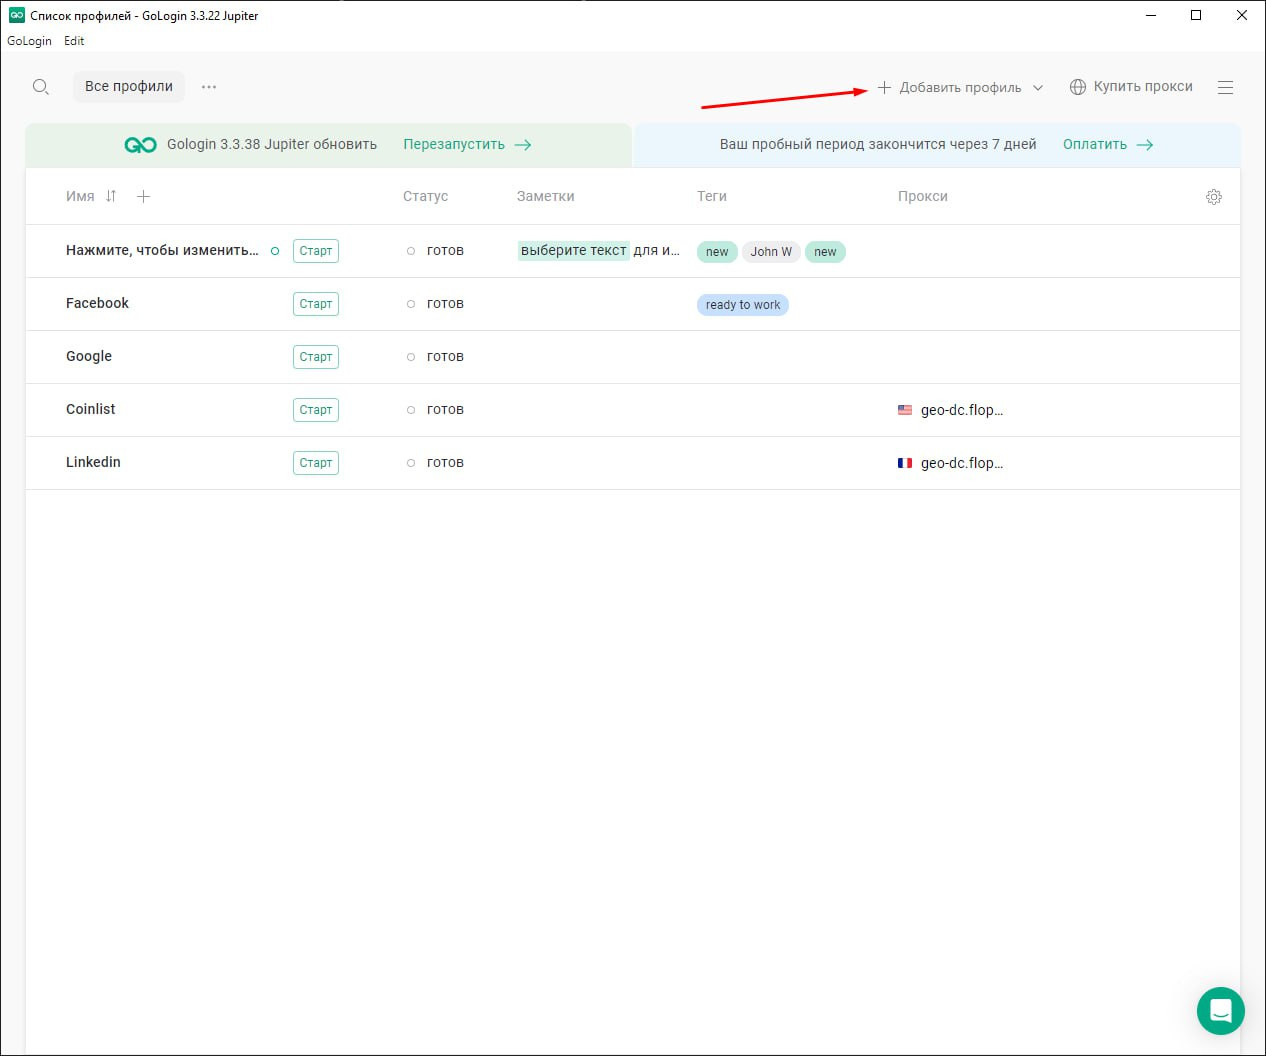Click the GoLogin app icon in the title bar

click(x=16, y=15)
